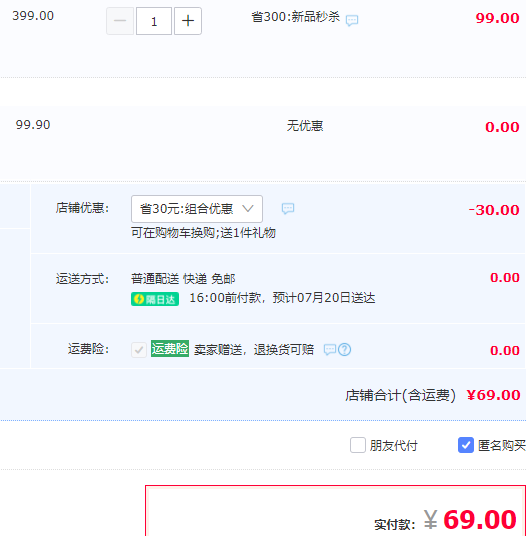Click the 朋友代付 label text
Image resolution: width=528 pixels, height=536 pixels.
point(393,445)
